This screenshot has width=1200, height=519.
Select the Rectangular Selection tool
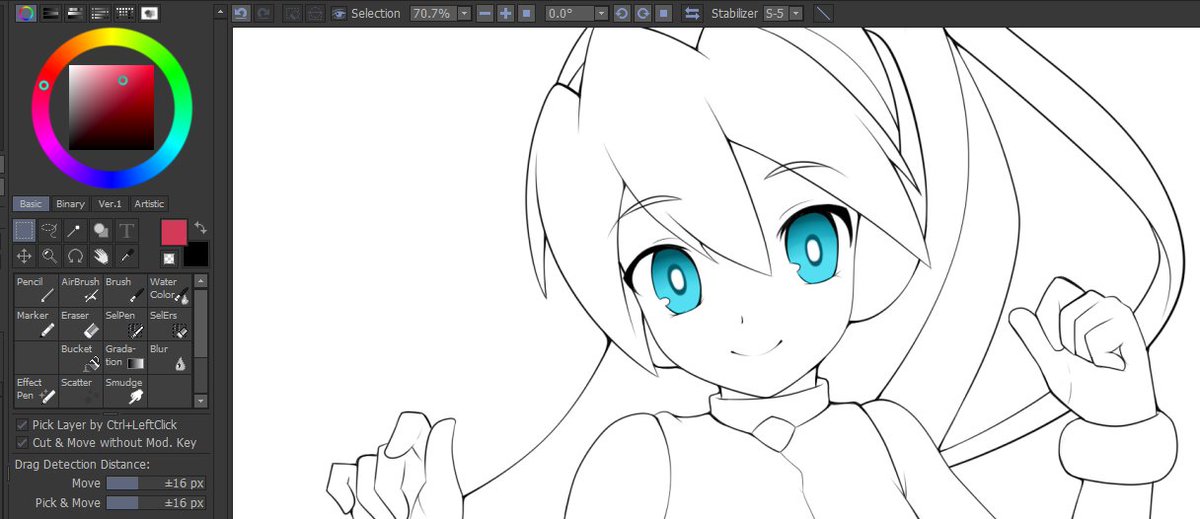tap(24, 231)
